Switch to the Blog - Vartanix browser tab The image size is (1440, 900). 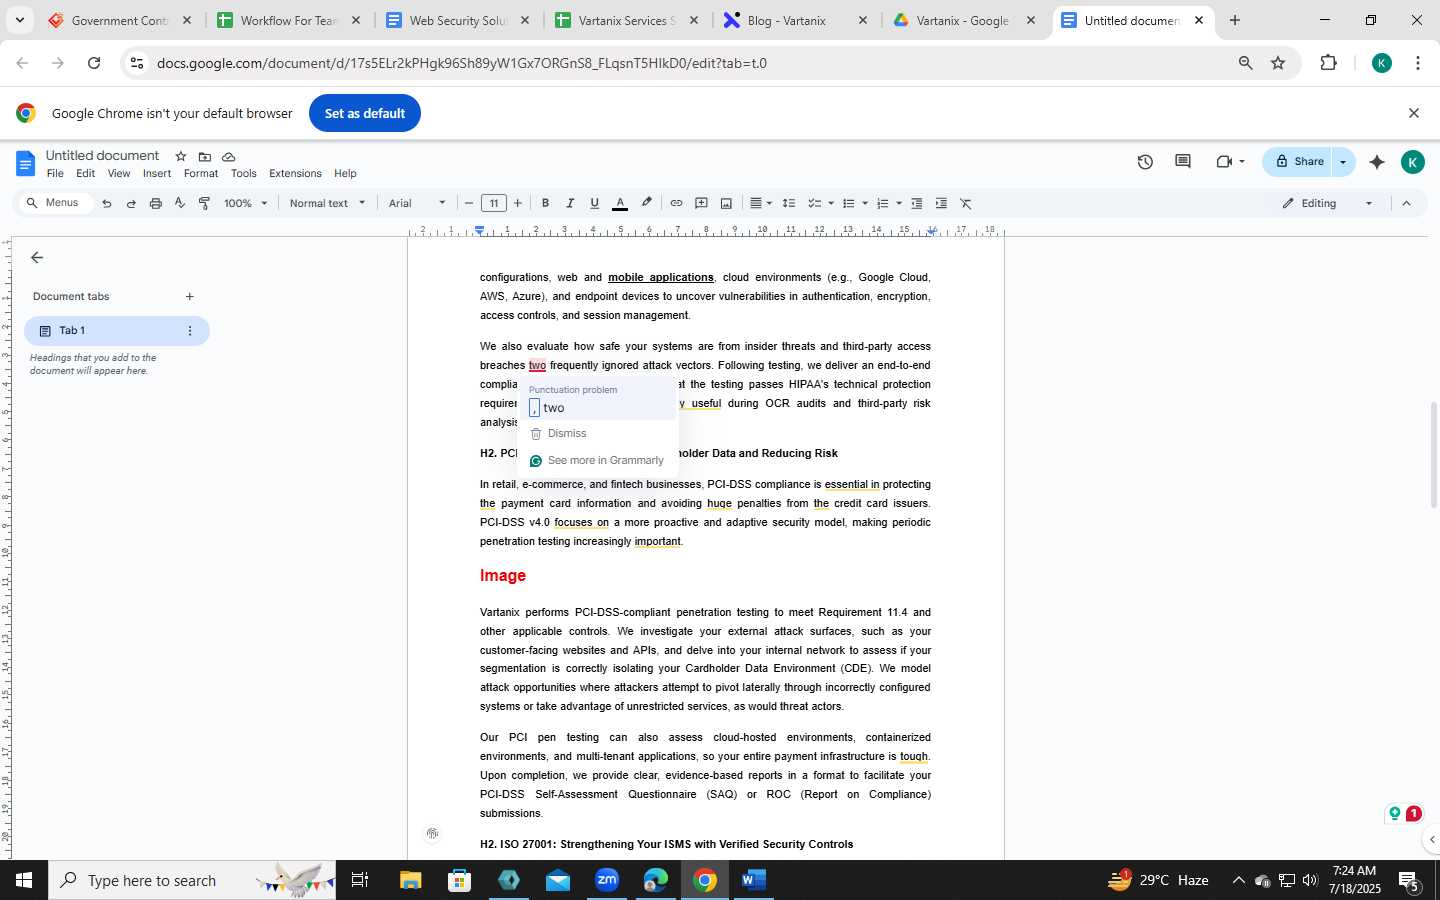[797, 20]
